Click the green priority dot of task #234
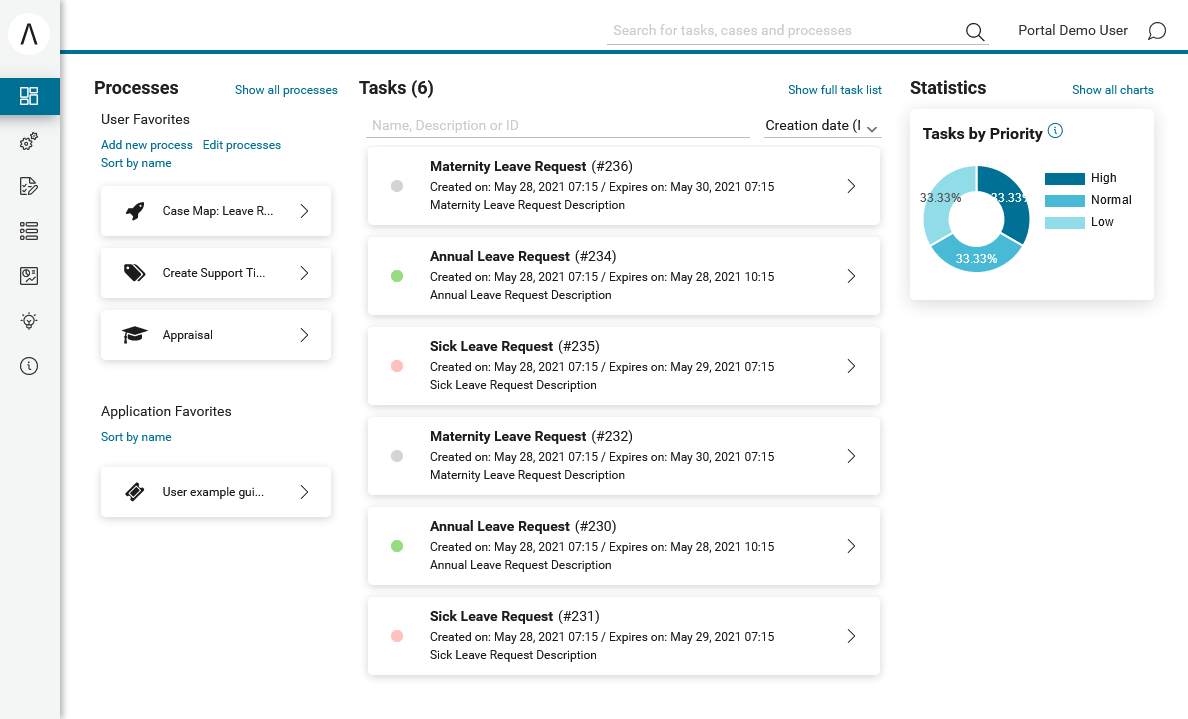Screen dimensions: 1188x719 point(397,277)
